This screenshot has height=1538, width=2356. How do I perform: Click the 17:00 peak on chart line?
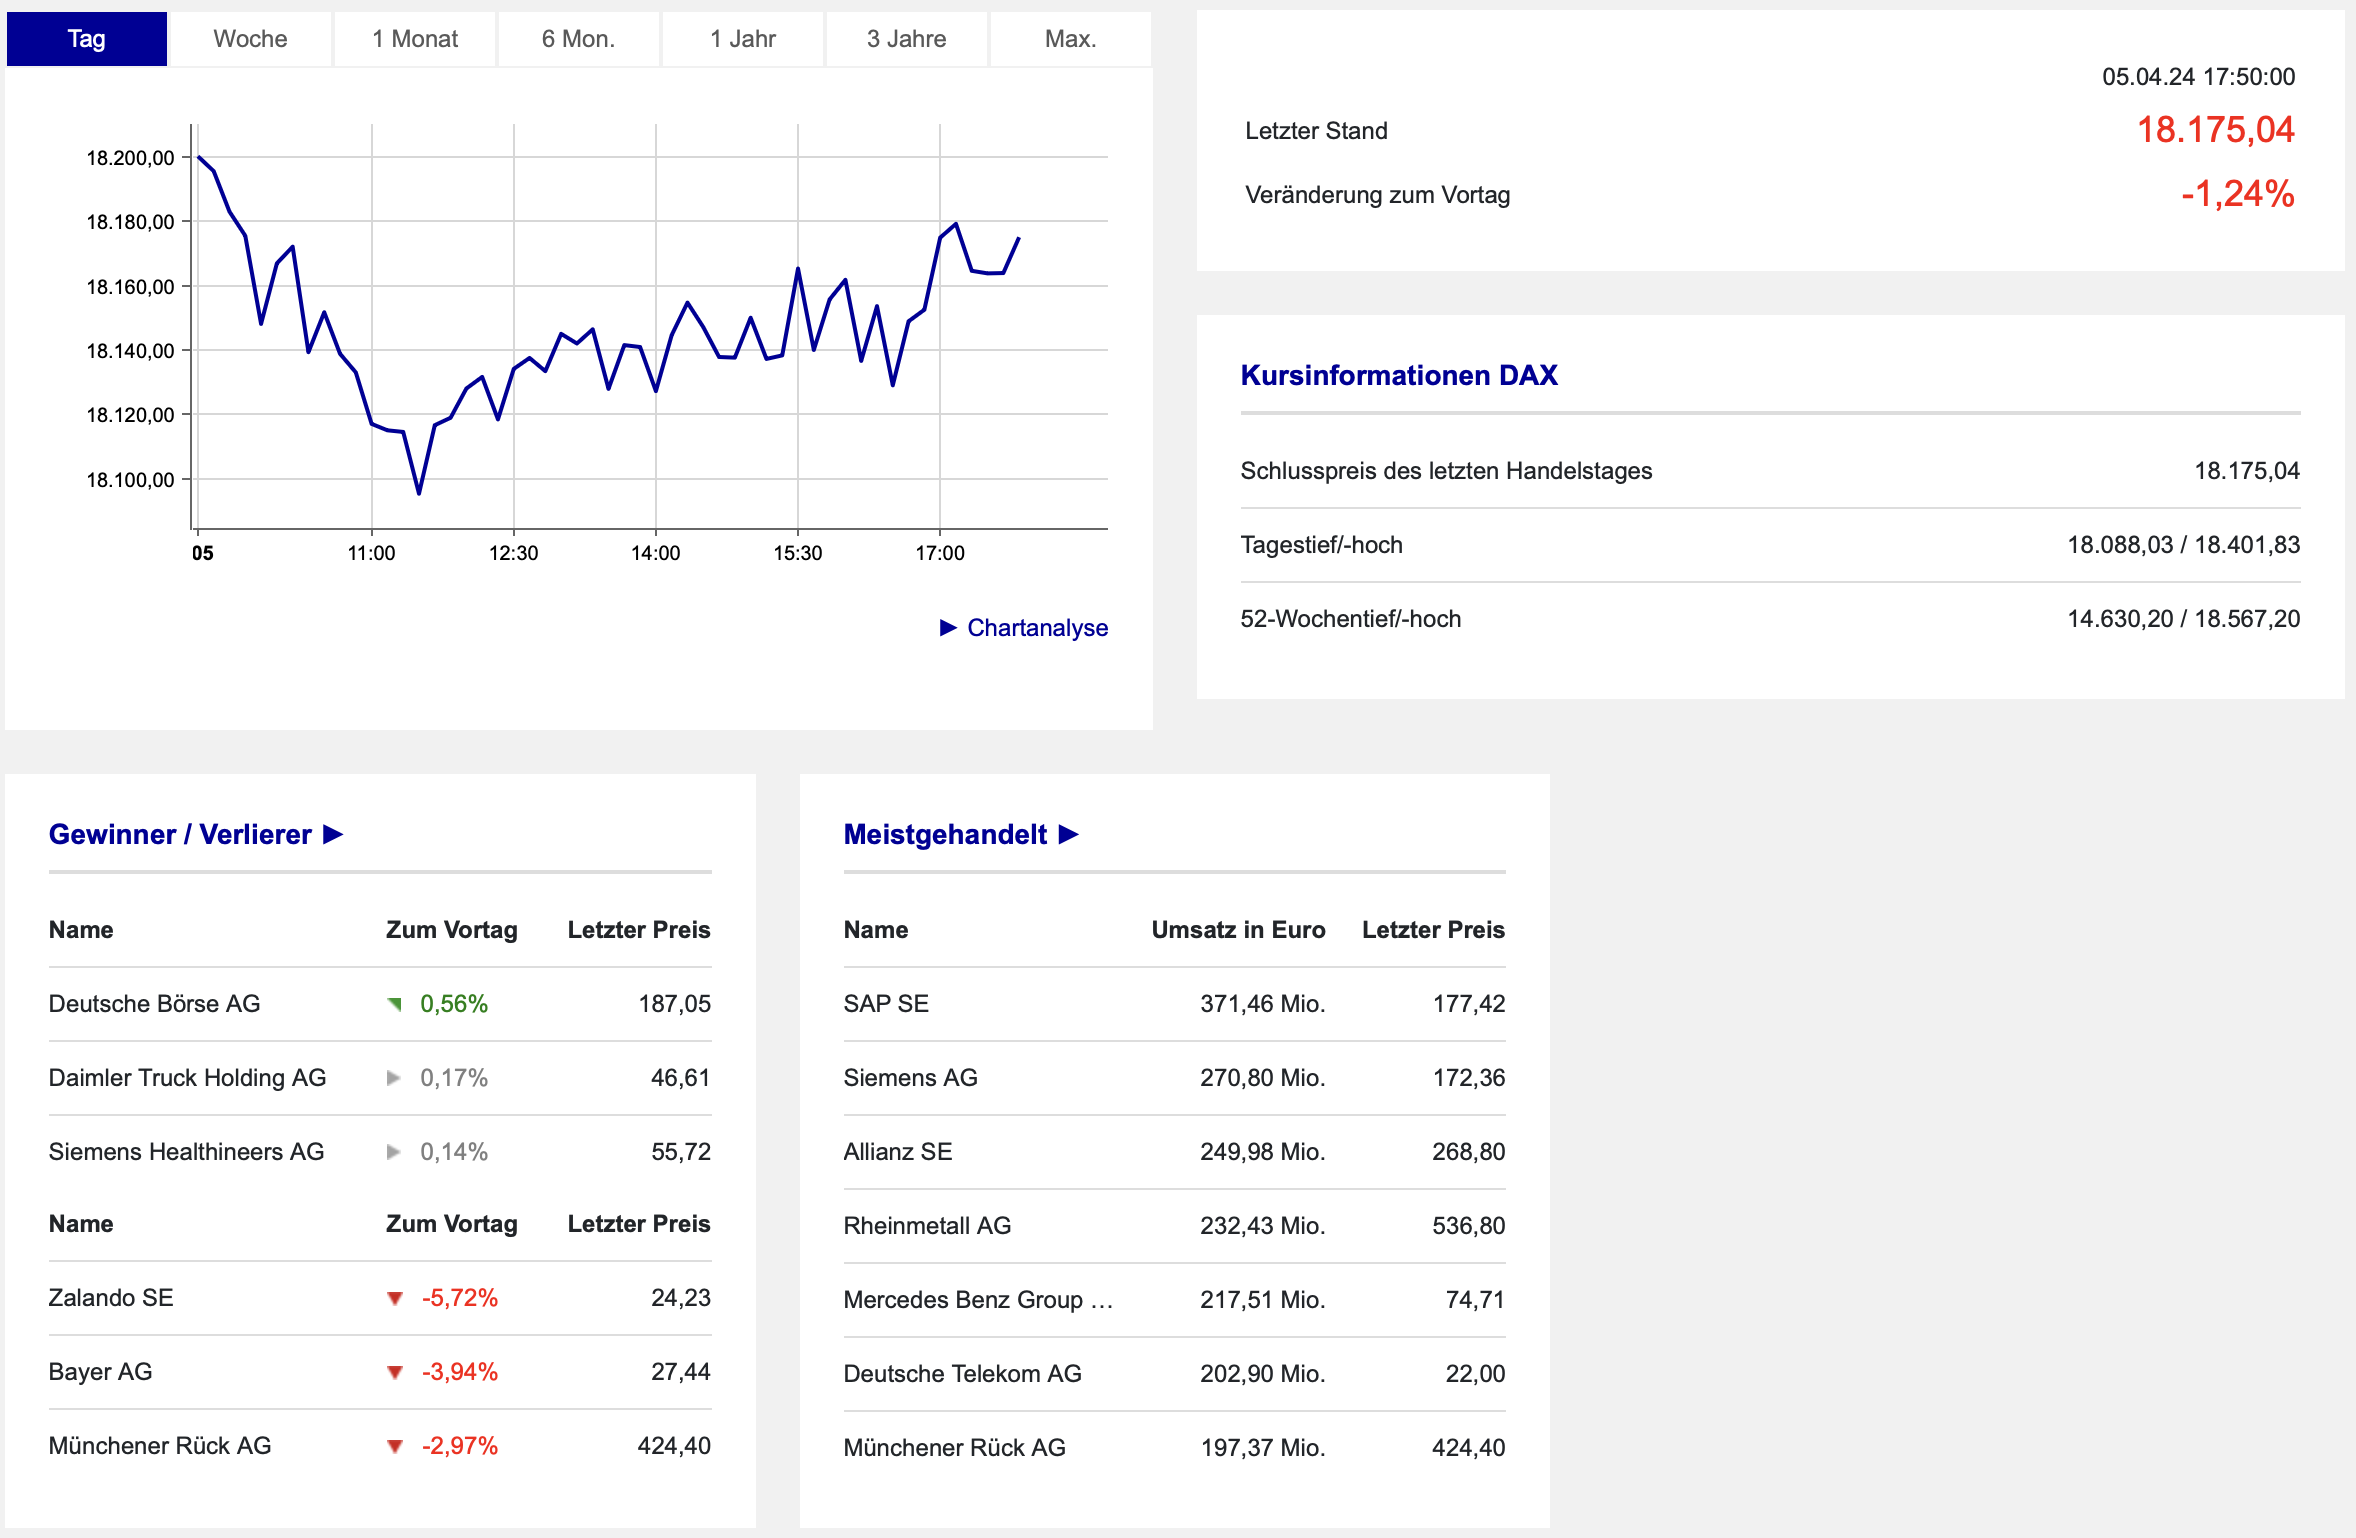pos(956,224)
